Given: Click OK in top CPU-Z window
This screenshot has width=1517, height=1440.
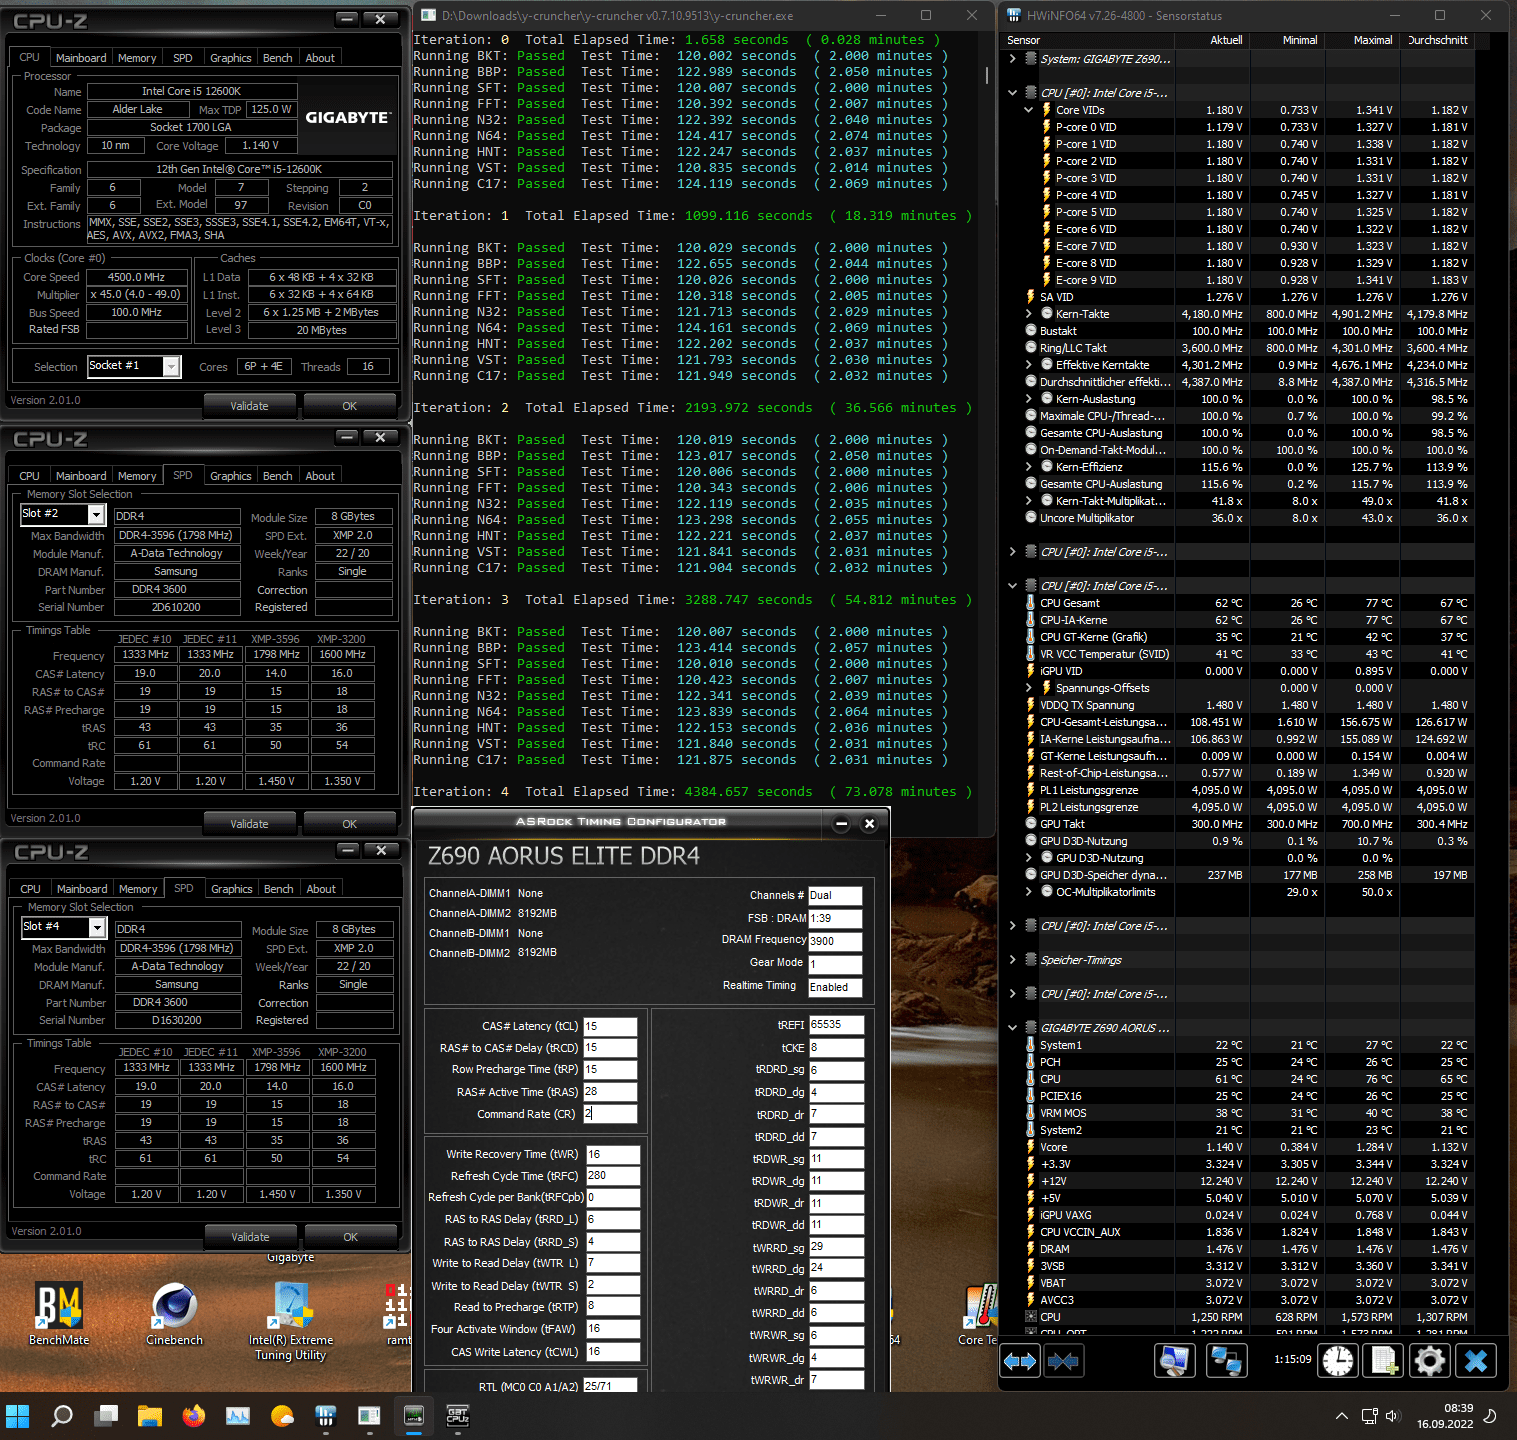Looking at the screenshot, I should point(349,406).
